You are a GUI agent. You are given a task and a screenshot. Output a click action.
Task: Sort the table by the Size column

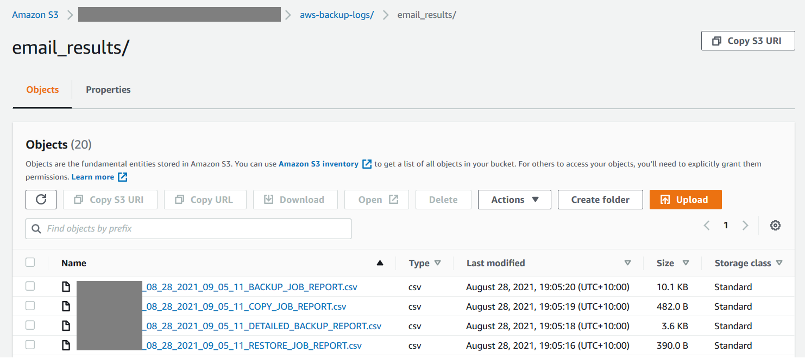(x=685, y=263)
